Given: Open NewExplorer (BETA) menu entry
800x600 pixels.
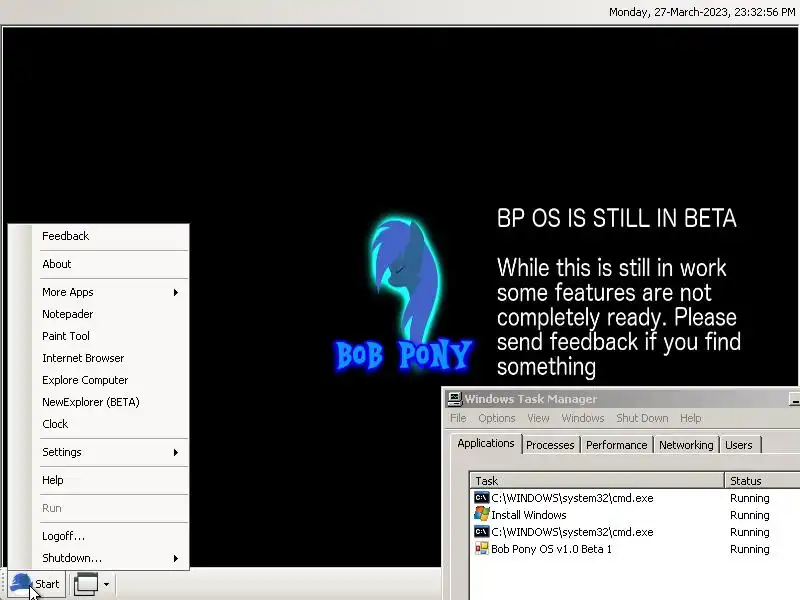Looking at the screenshot, I should pos(111,402).
